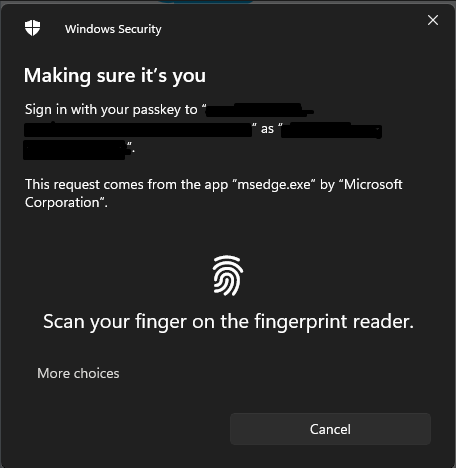The height and width of the screenshot is (468, 456).
Task: Click the "Sign in with your passkey to" text
Action: (x=111, y=110)
